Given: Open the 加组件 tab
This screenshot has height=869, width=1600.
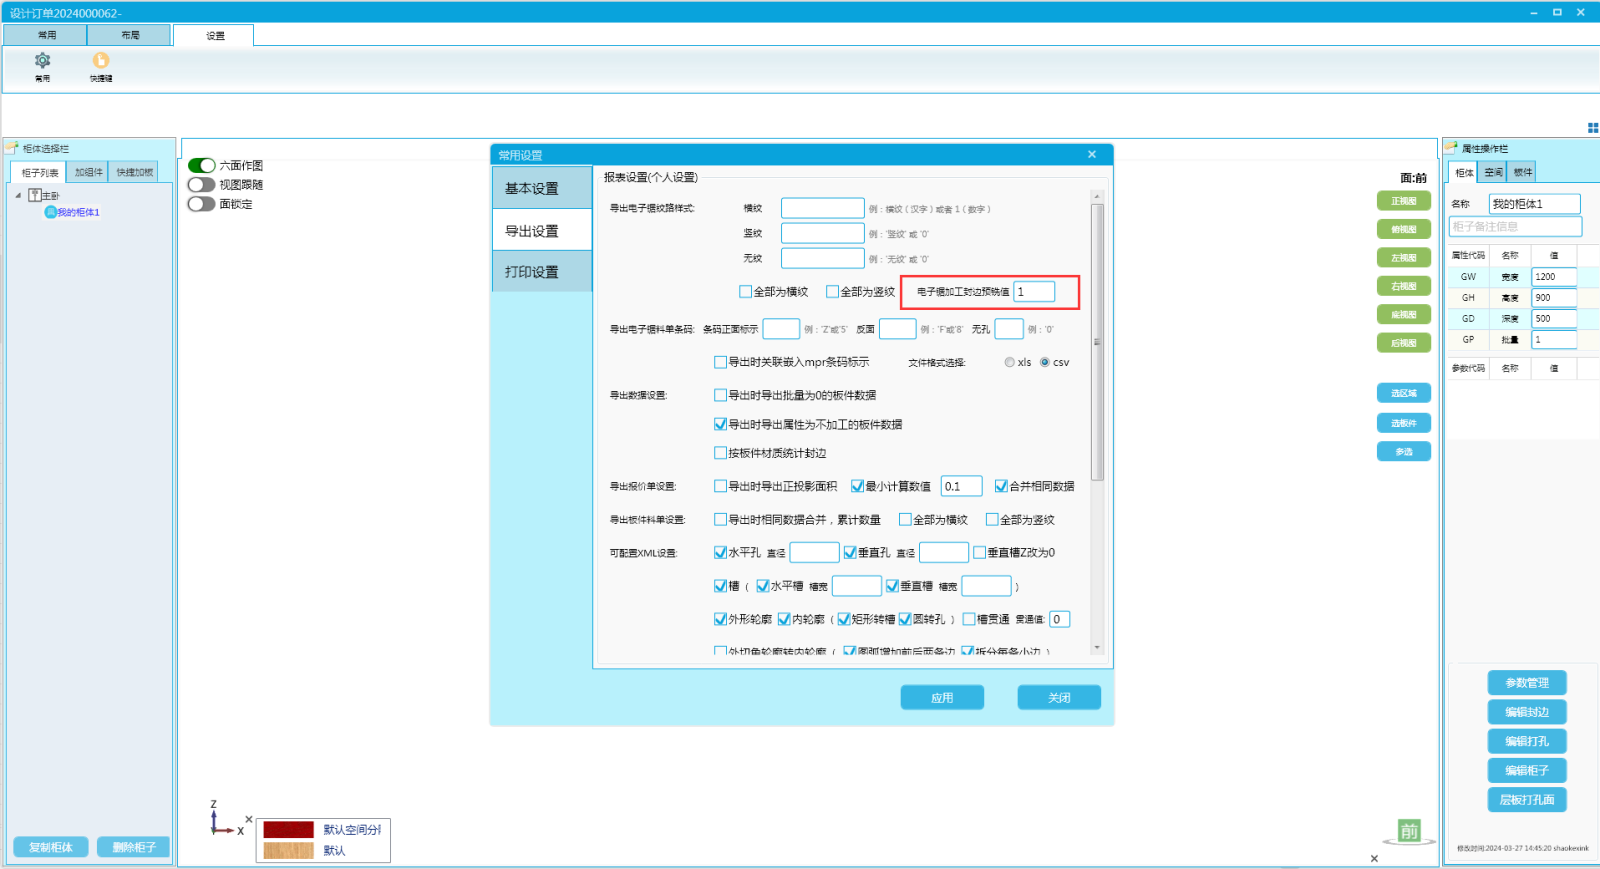Looking at the screenshot, I should pos(88,172).
